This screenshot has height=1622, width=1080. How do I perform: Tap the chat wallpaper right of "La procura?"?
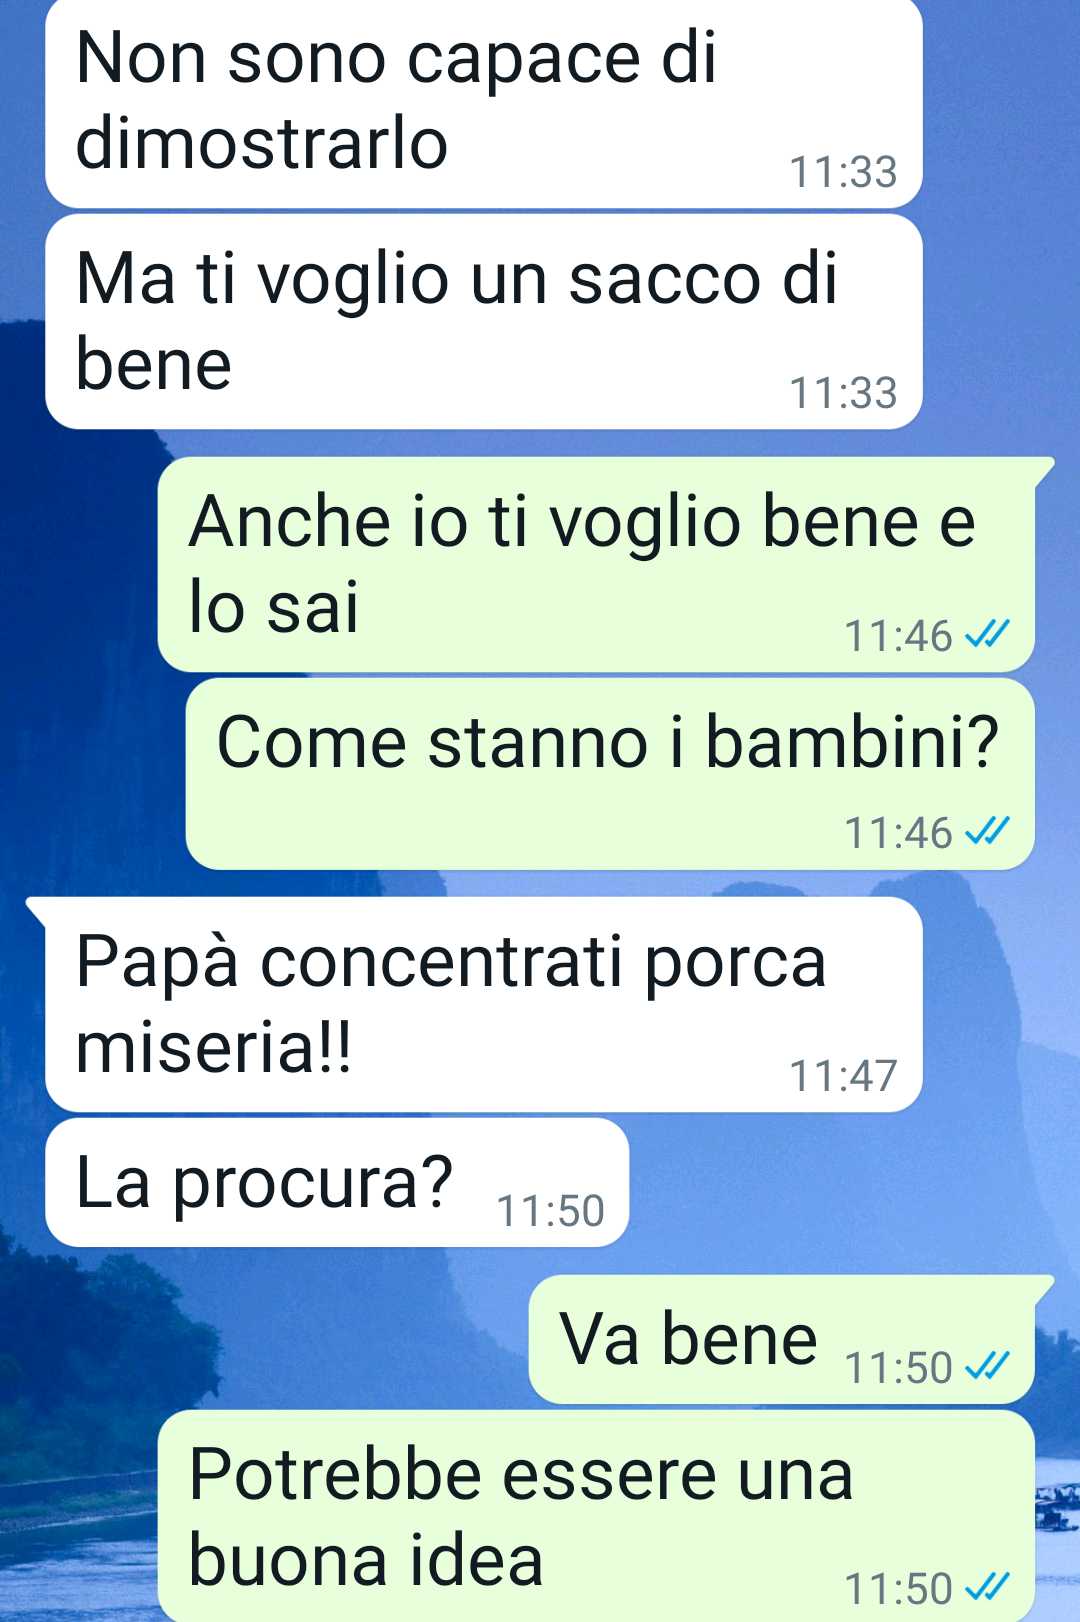(x=850, y=1183)
